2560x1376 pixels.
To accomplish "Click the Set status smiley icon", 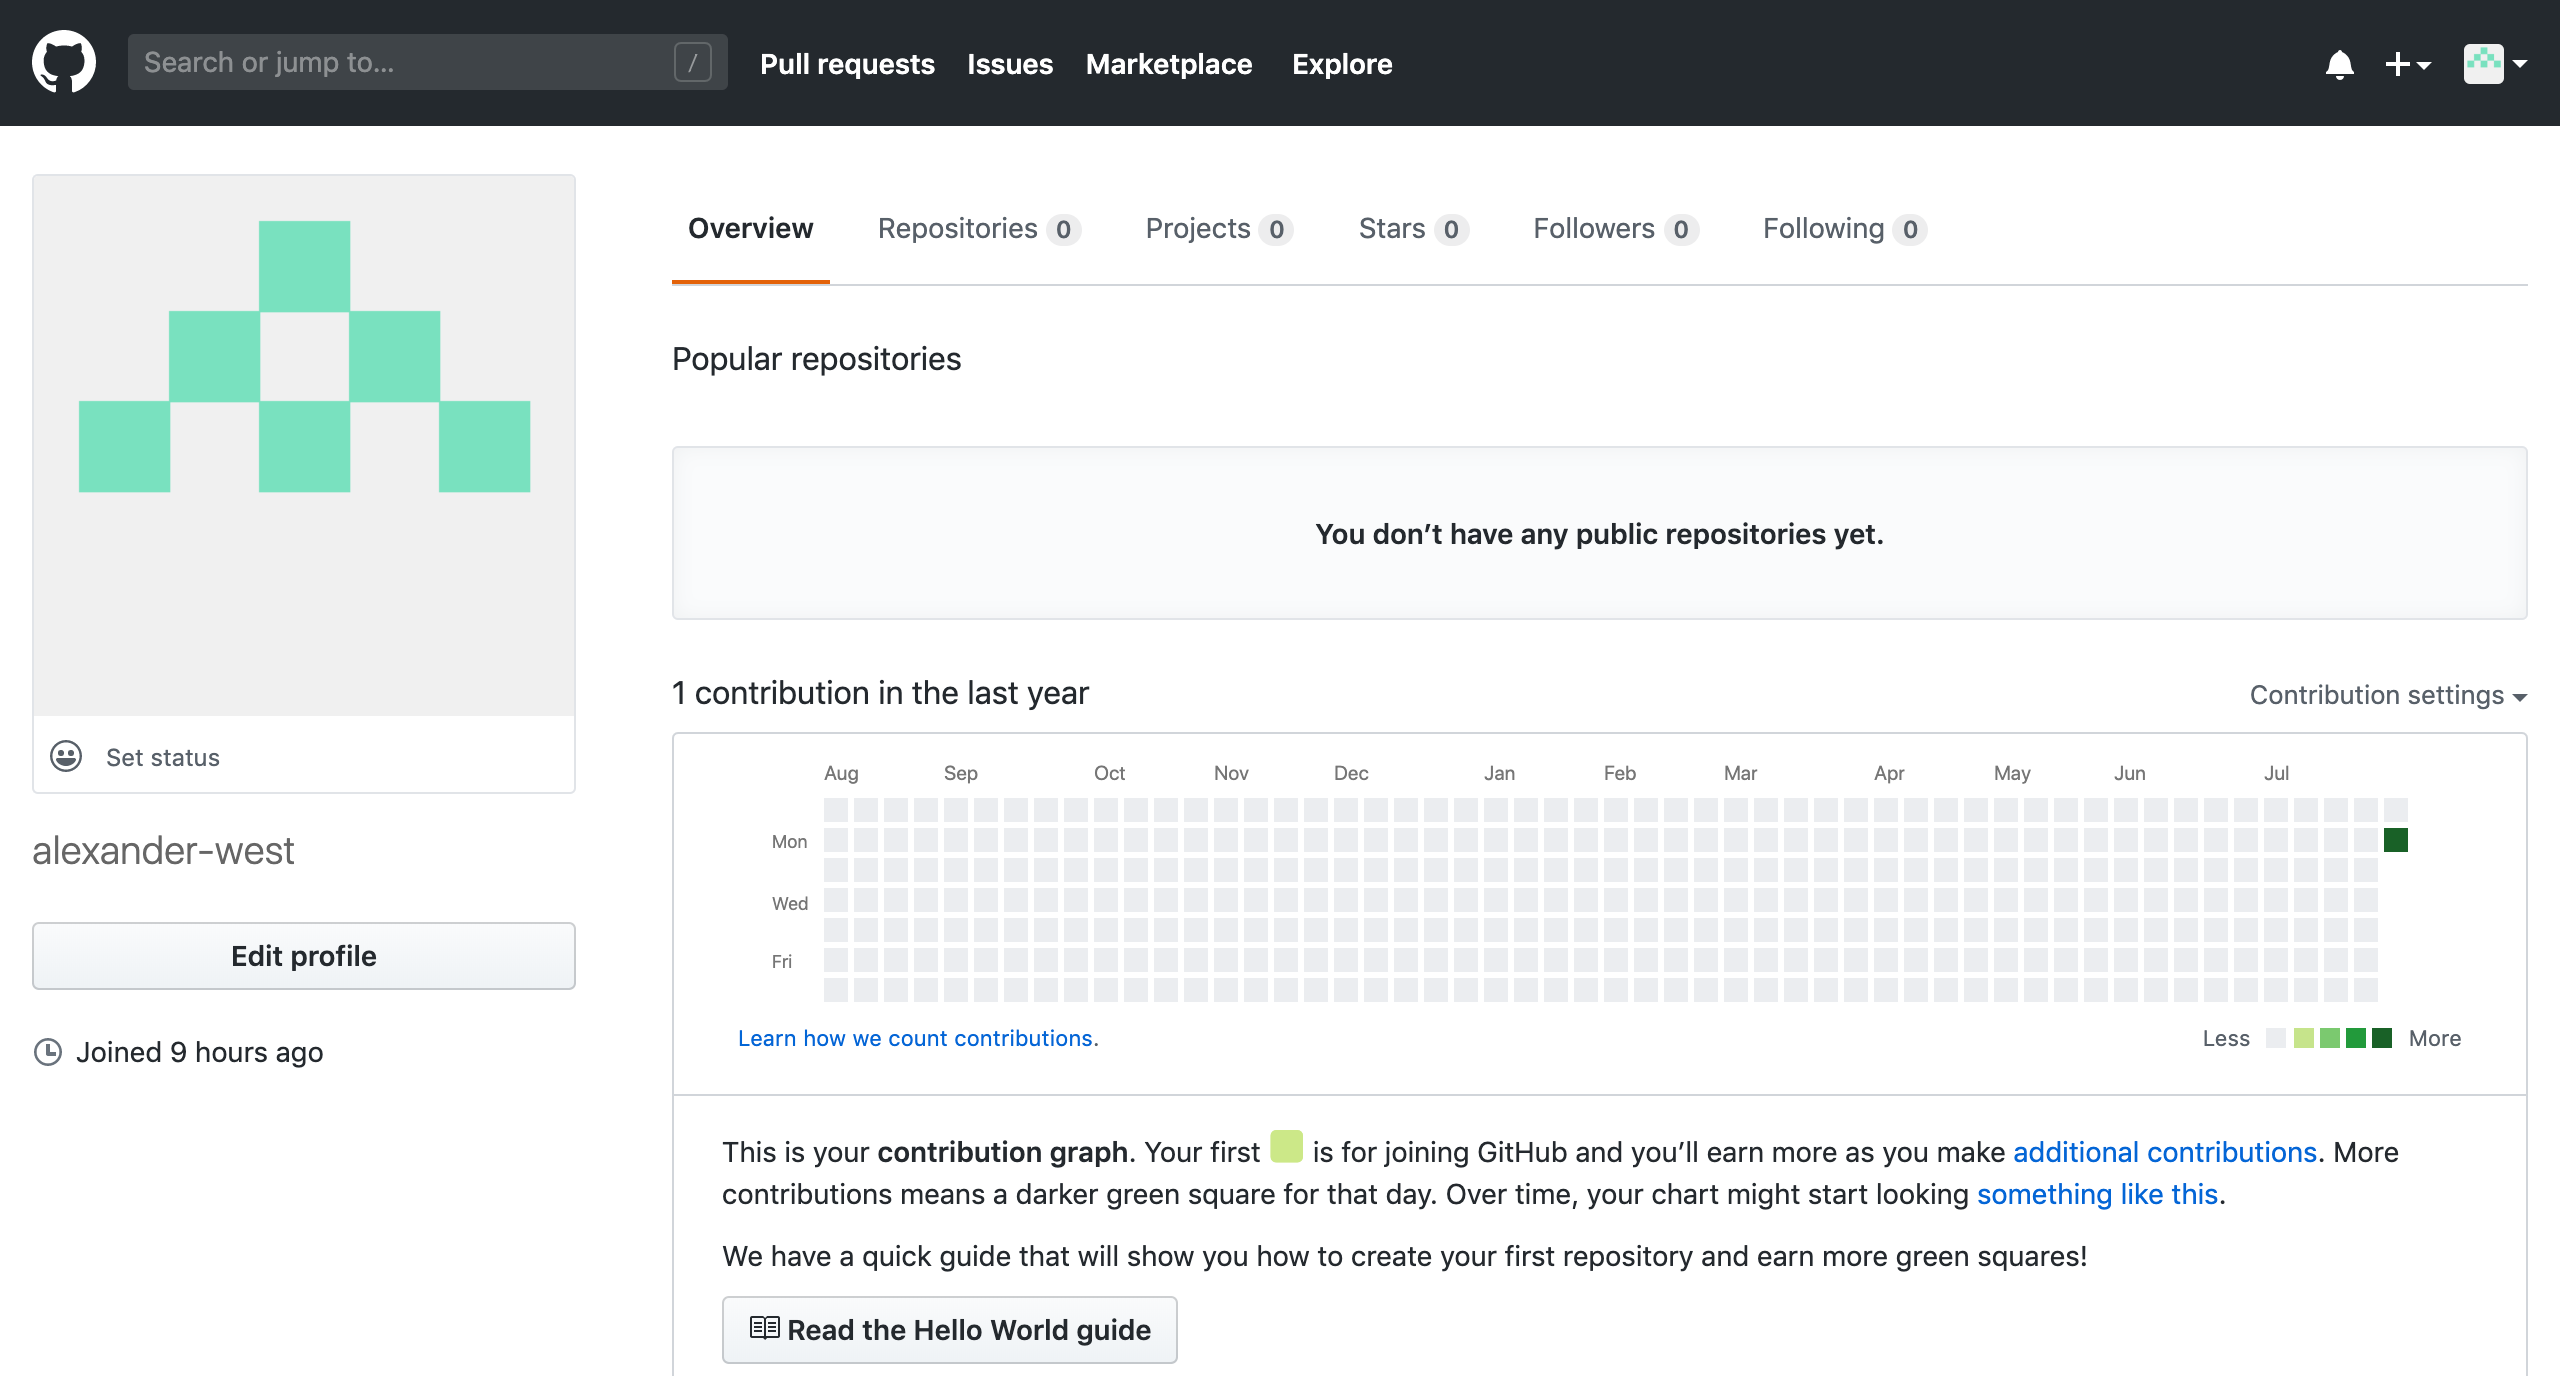I will [64, 757].
